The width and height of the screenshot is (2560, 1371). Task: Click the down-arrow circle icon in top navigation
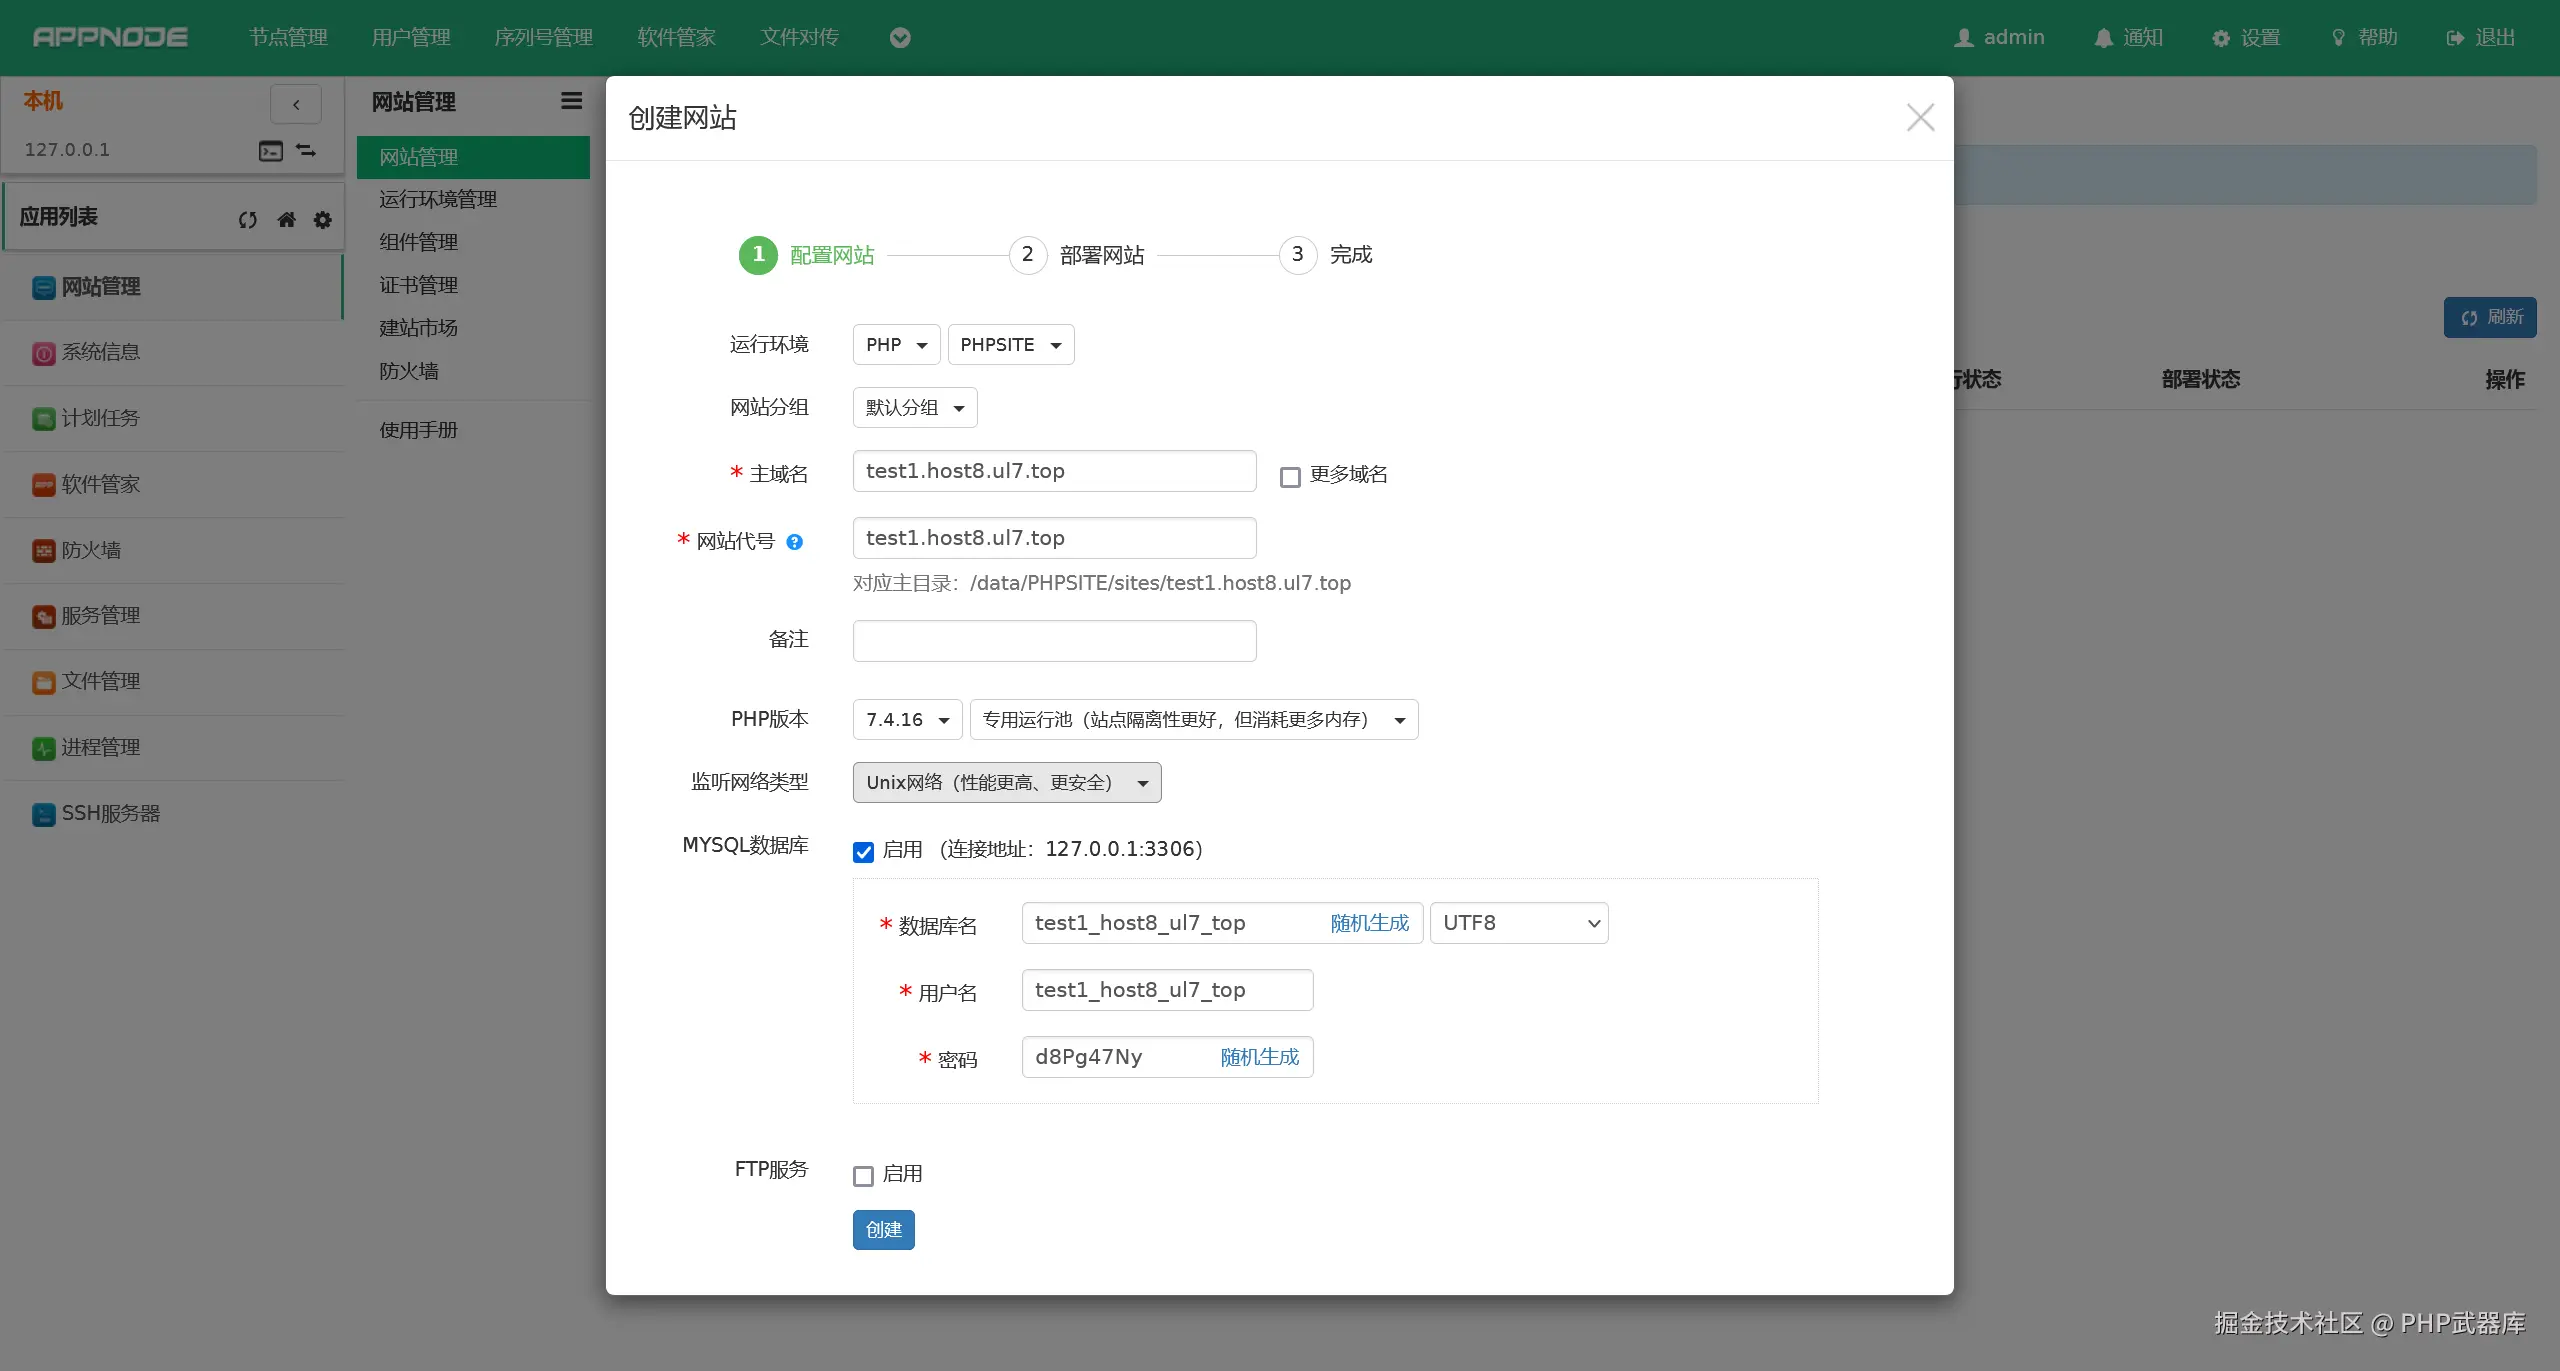[x=900, y=38]
